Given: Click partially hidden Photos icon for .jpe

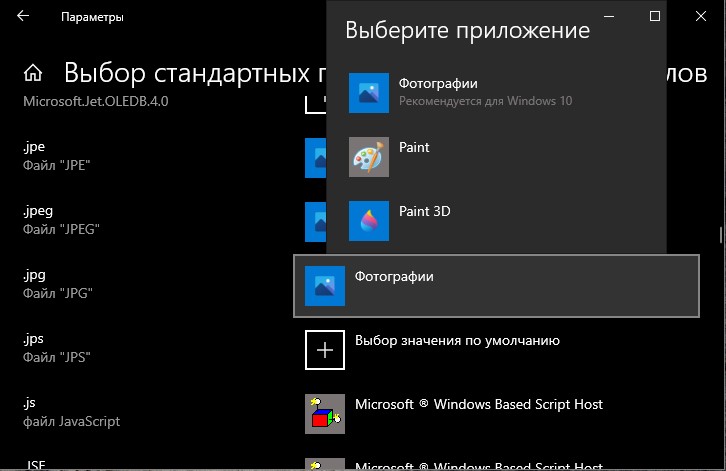Looking at the screenshot, I should (x=315, y=157).
